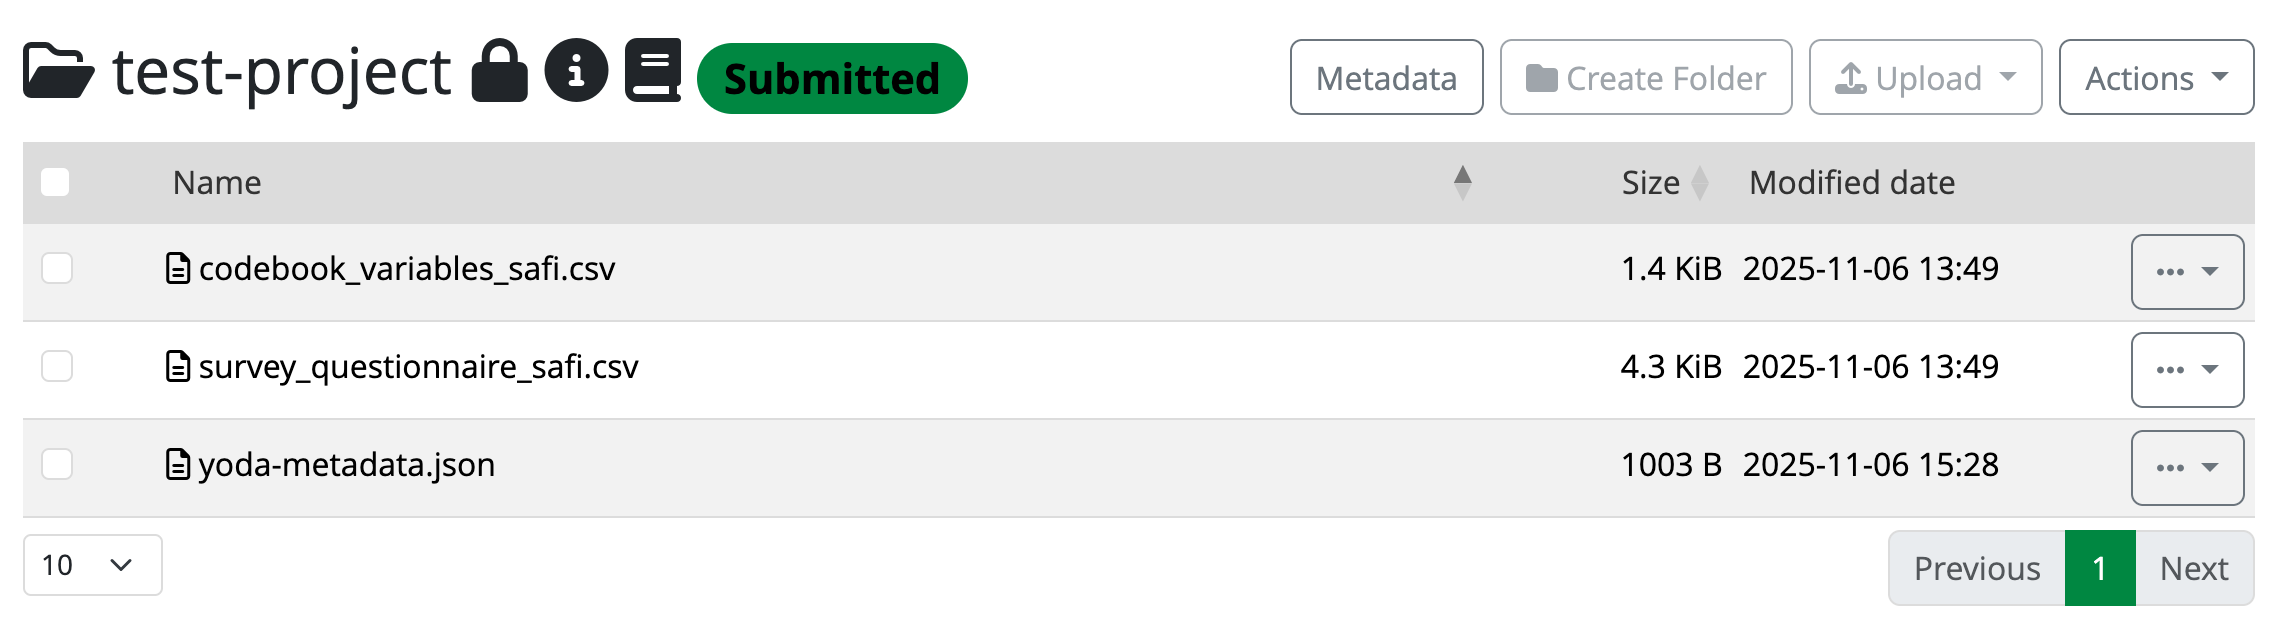The width and height of the screenshot is (2276, 634).
Task: Open the Actions dropdown
Action: 2156,77
